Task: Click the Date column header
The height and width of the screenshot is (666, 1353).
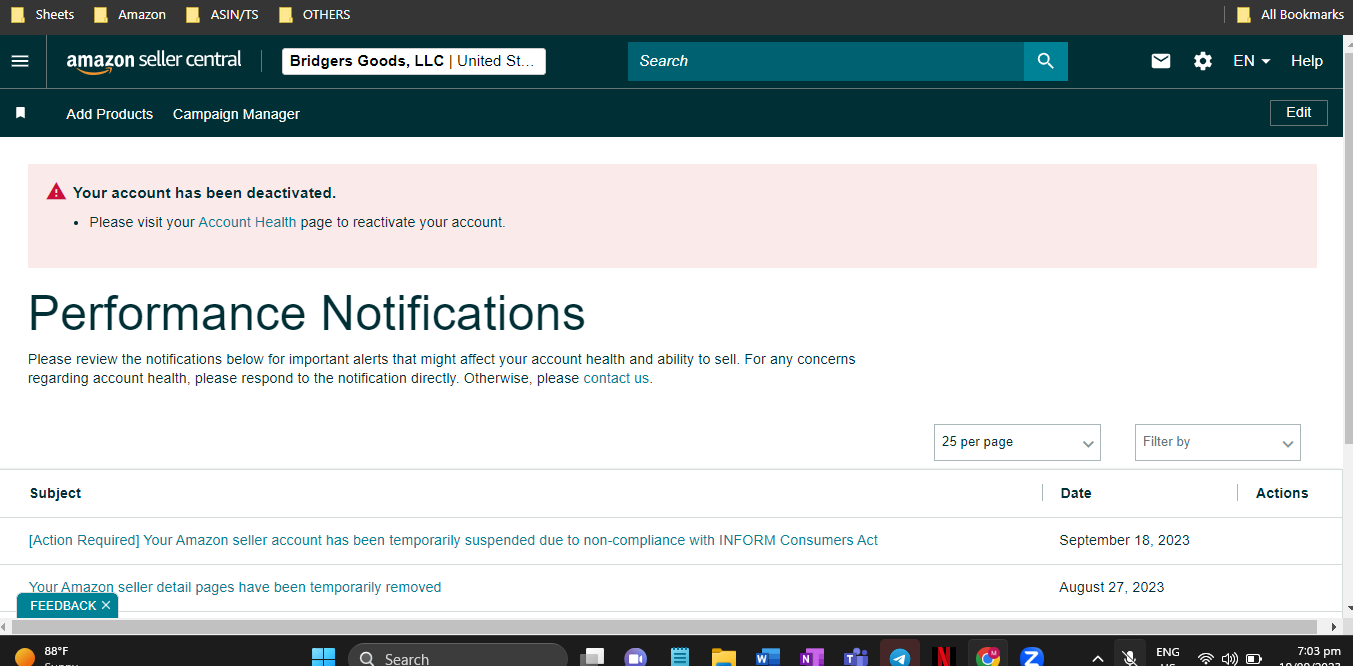Action: click(1076, 493)
